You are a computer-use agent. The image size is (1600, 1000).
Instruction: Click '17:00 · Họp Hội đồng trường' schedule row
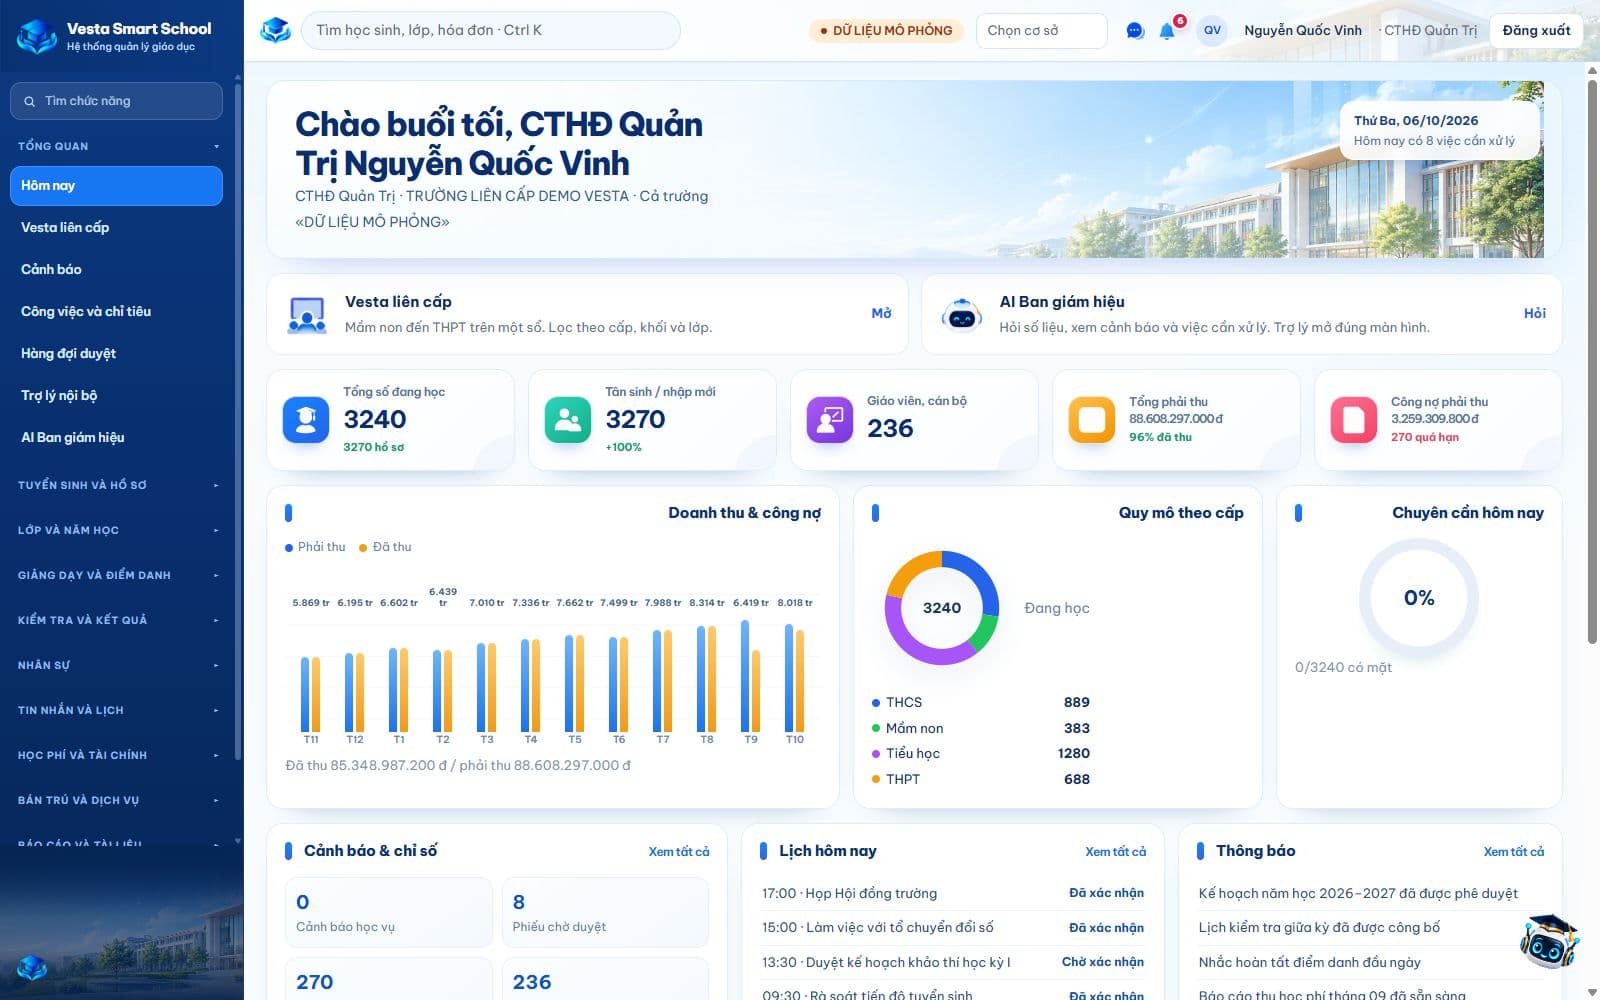coord(953,894)
